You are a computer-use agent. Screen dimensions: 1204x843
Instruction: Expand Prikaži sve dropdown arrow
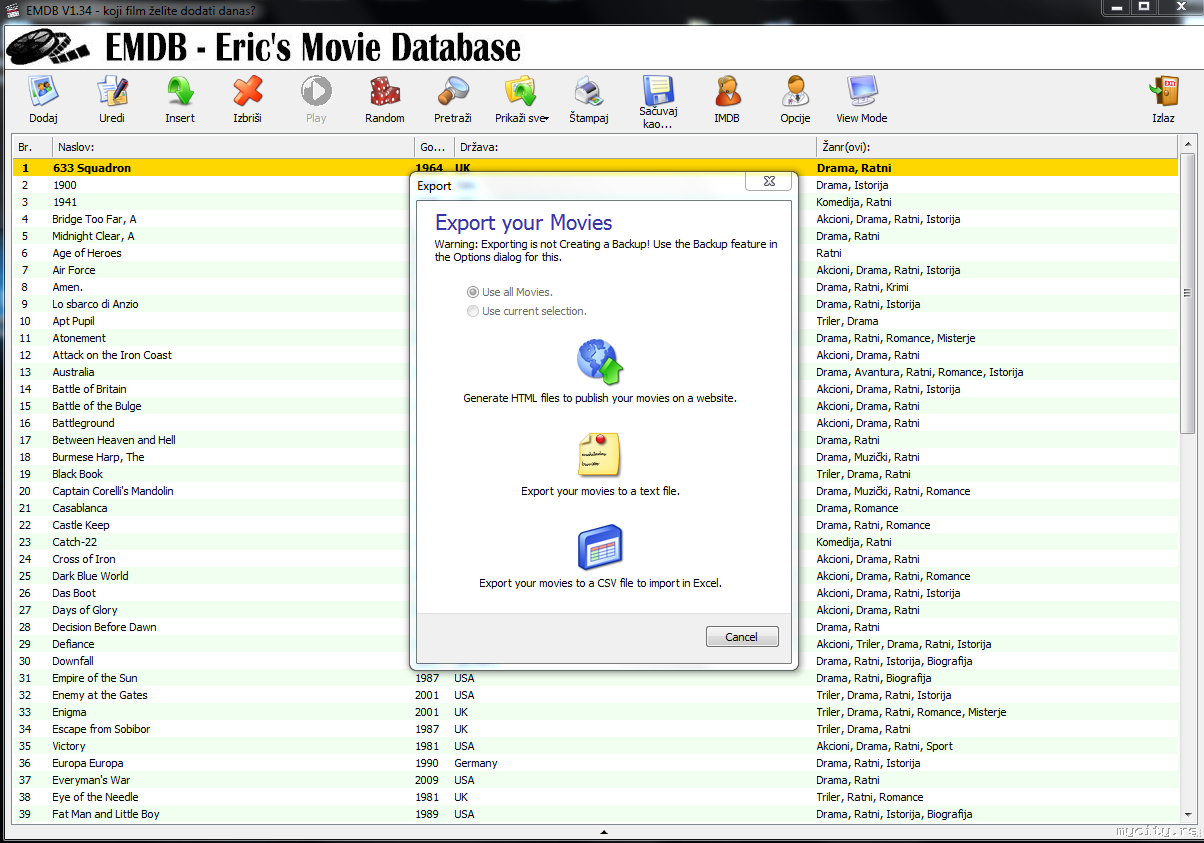[546, 119]
